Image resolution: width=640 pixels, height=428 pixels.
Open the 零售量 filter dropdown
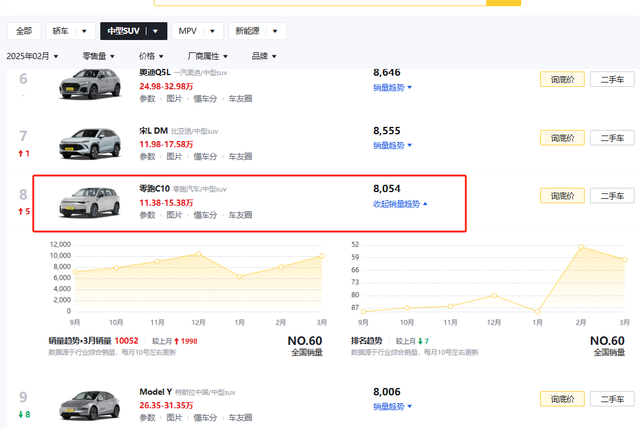pos(98,56)
